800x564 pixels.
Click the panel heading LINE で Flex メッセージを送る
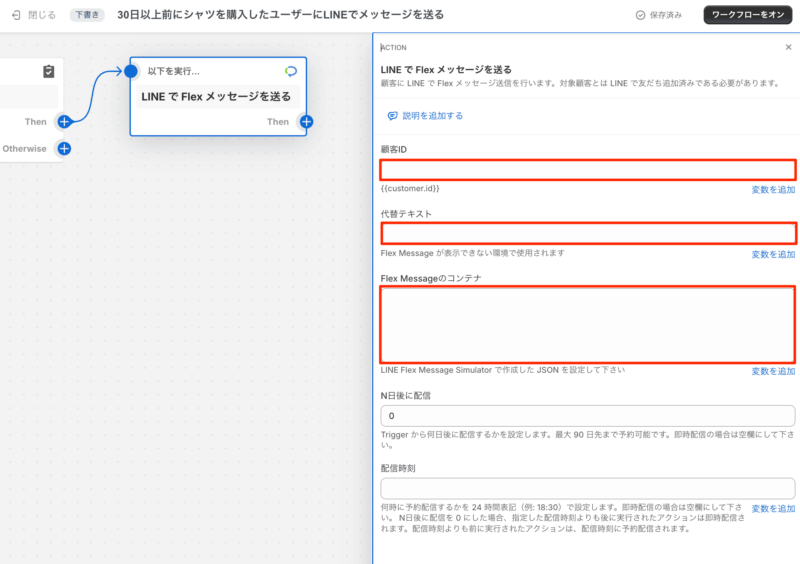click(446, 69)
